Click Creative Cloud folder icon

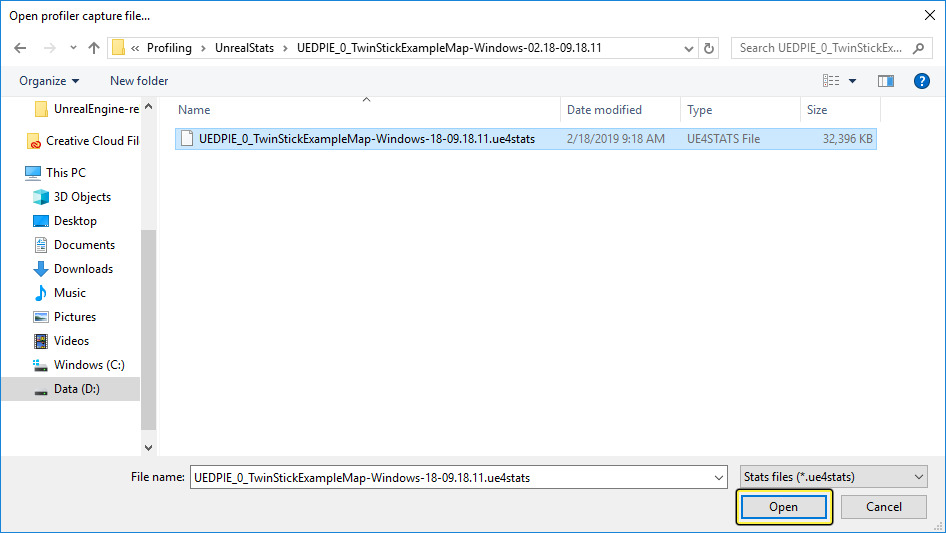[x=34, y=141]
